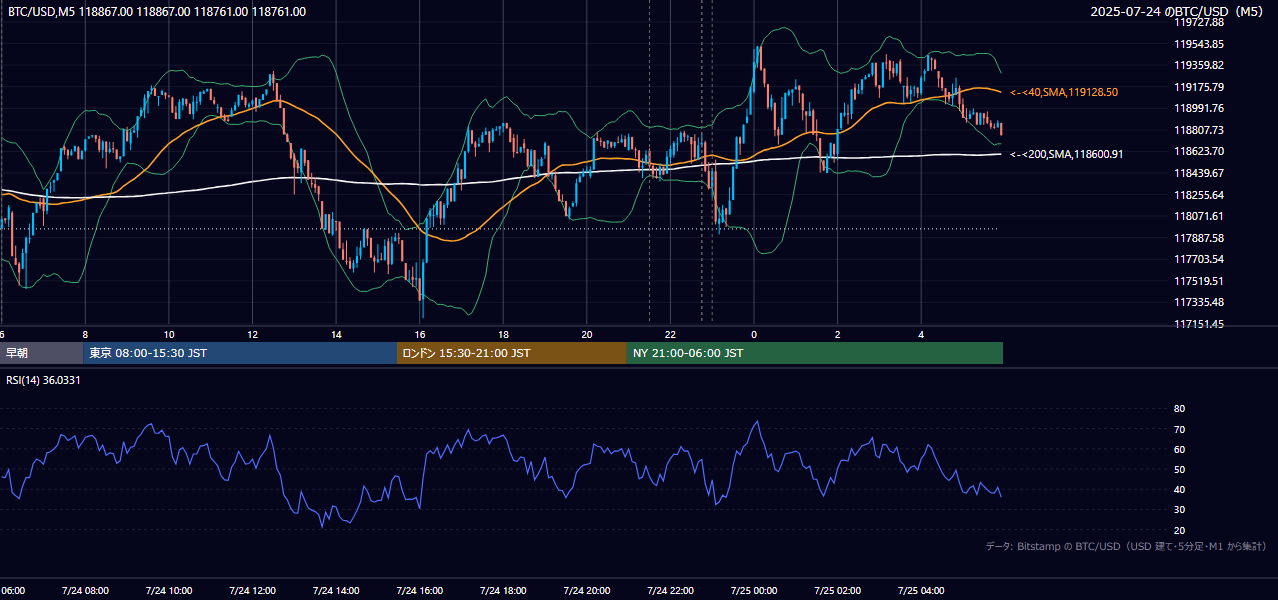Click the 200 SMA label reading 118600.91
Viewport: 1278px width, 600px height.
(1067, 154)
